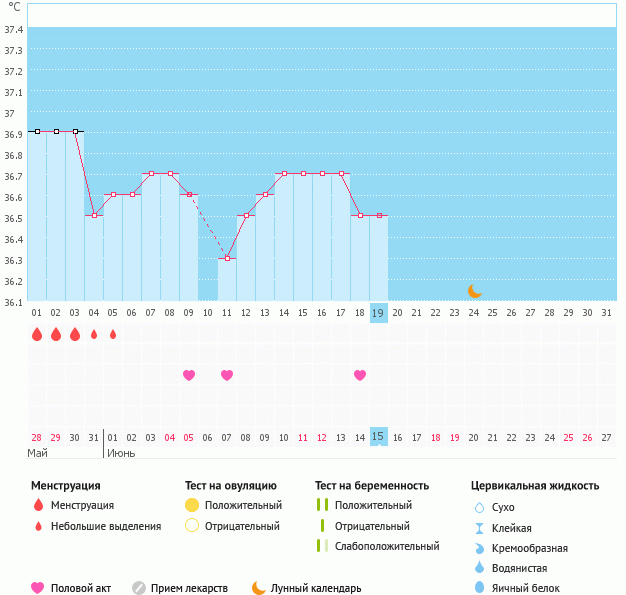Click the Июнь month label

pos(121,454)
